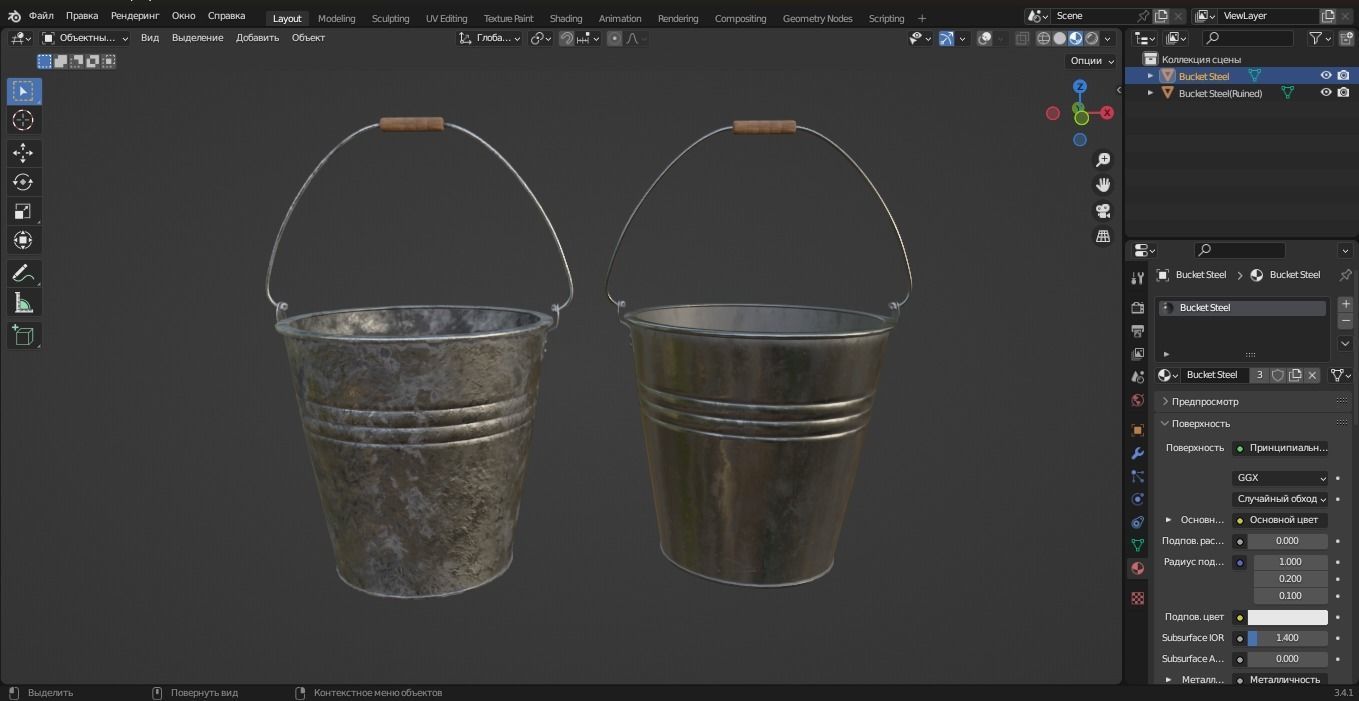Open the Object properties tab

click(1137, 430)
